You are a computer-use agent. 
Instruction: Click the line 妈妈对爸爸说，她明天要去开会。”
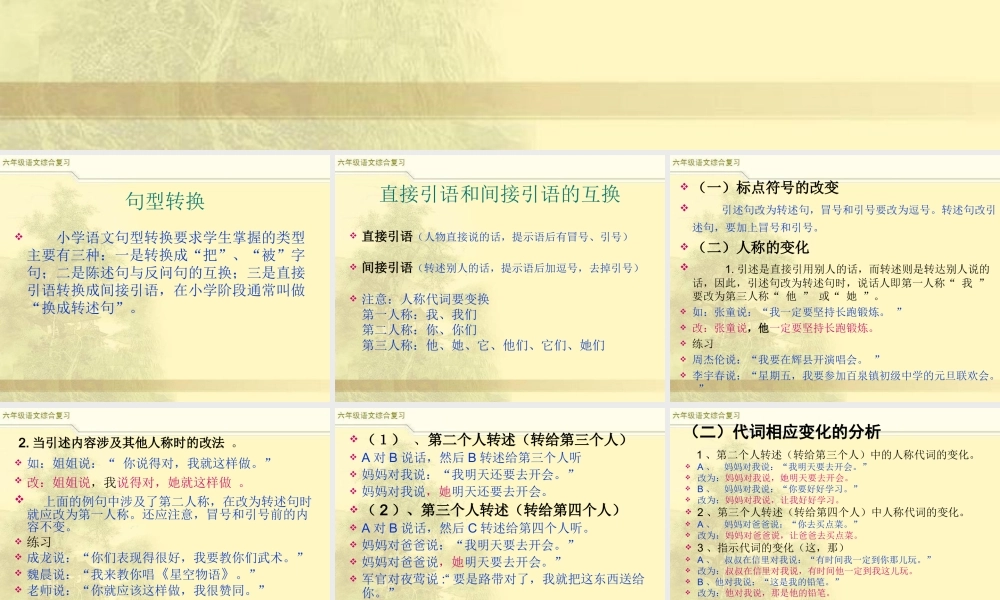[462, 562]
